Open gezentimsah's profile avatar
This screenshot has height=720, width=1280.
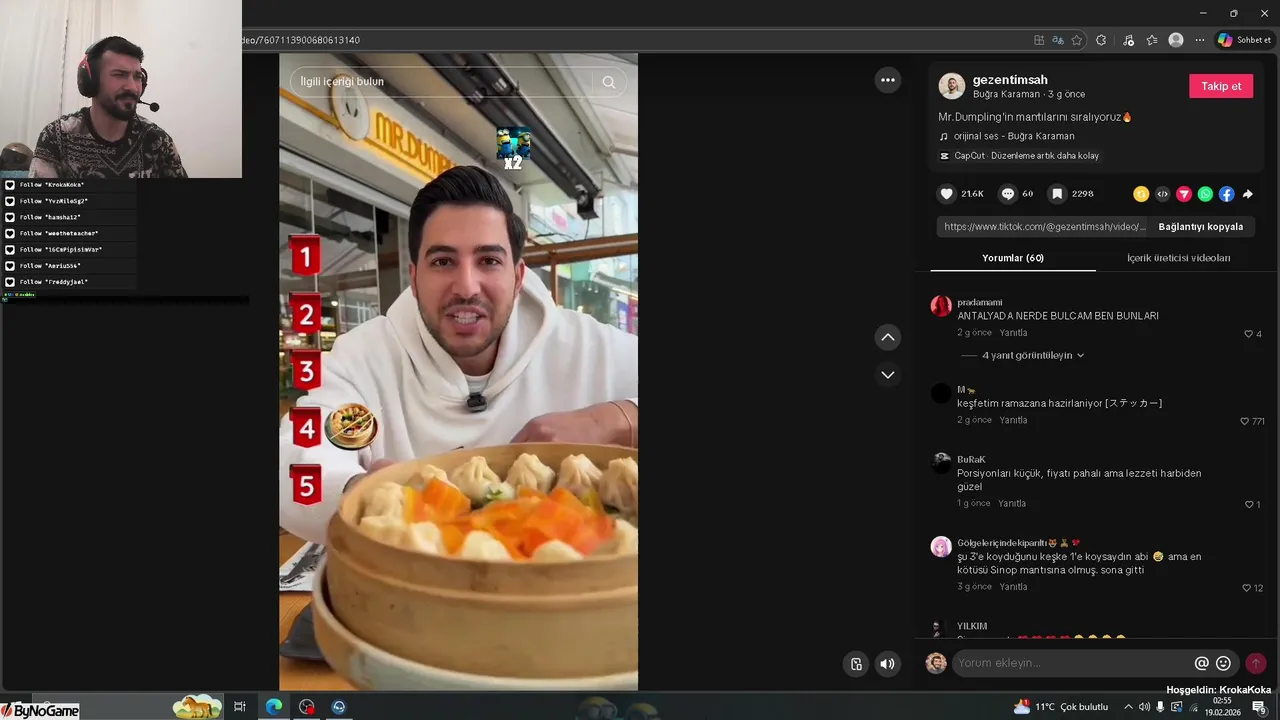pos(952,86)
